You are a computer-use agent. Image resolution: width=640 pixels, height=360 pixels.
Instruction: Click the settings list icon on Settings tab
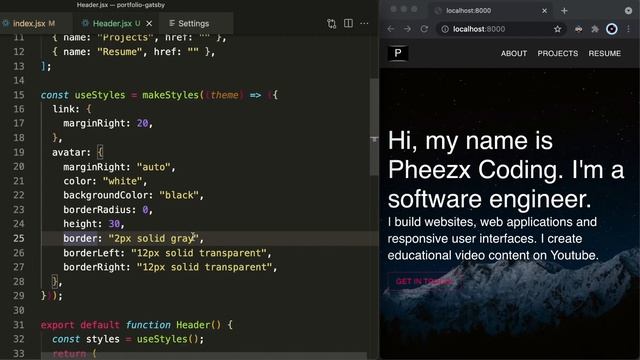(172, 23)
